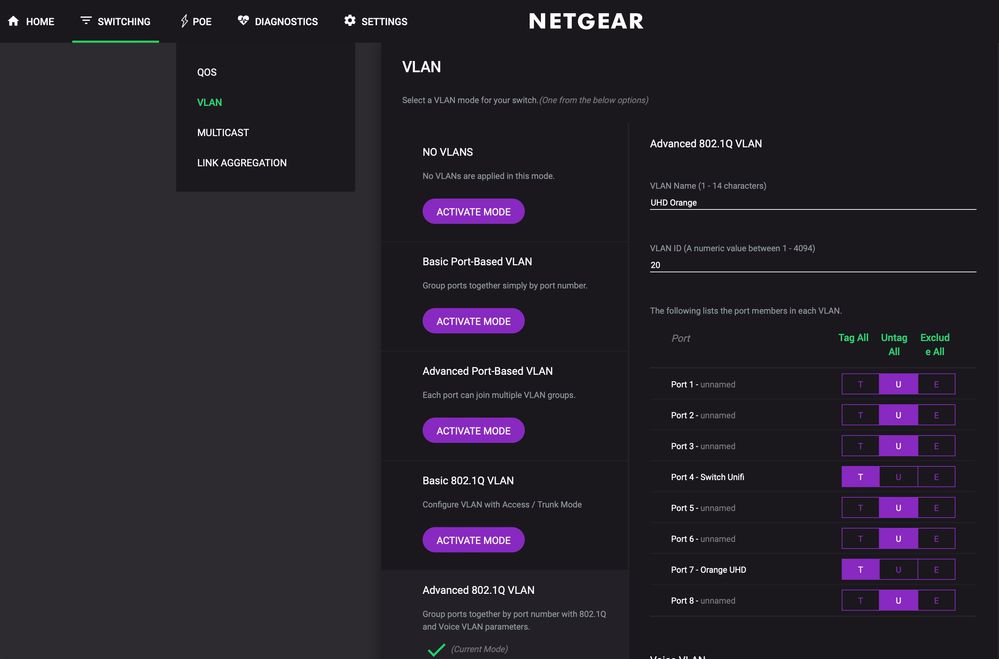Click the NETGEAR logo
The width and height of the screenshot is (999, 659).
586,21
